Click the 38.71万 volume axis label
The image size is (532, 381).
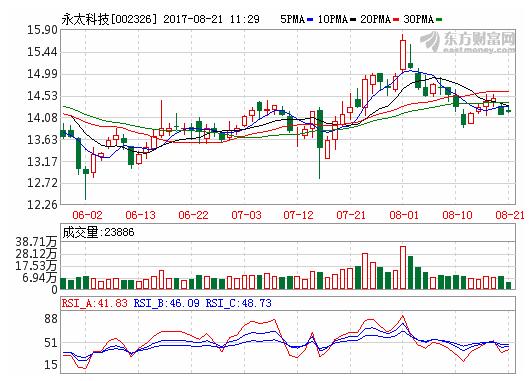pos(36,242)
